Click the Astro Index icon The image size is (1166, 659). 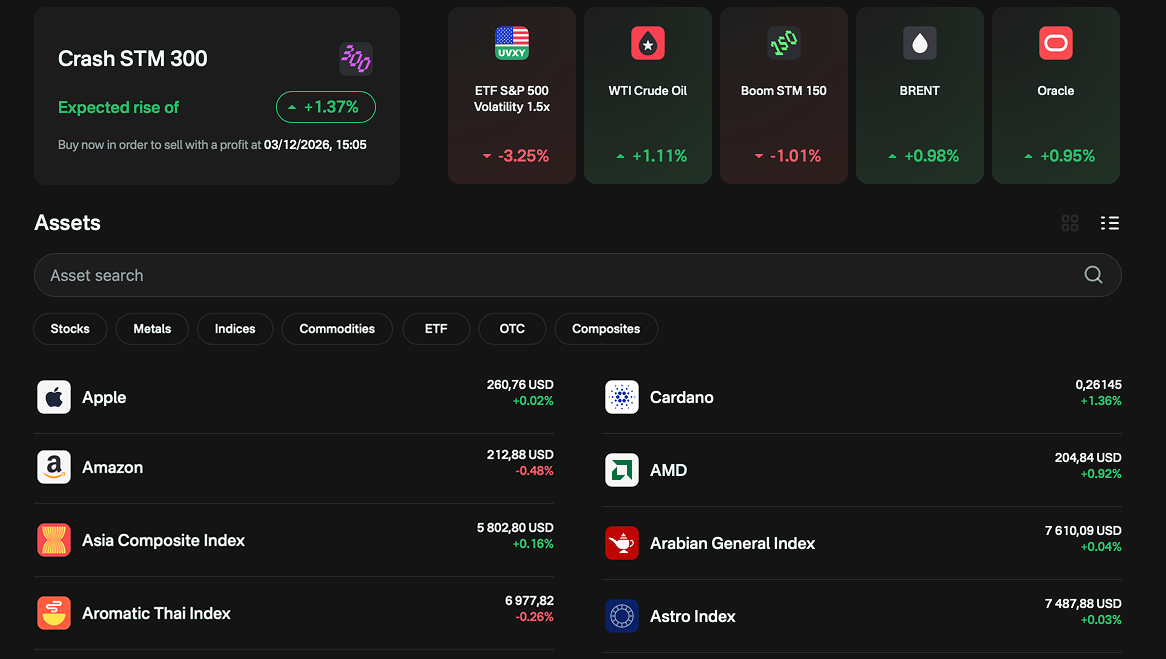pos(622,616)
